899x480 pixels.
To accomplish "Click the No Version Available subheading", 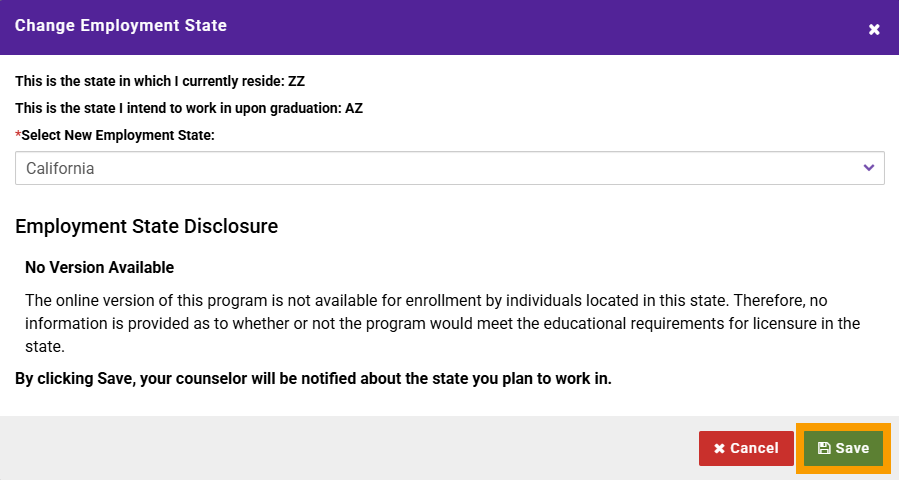I will tap(99, 267).
